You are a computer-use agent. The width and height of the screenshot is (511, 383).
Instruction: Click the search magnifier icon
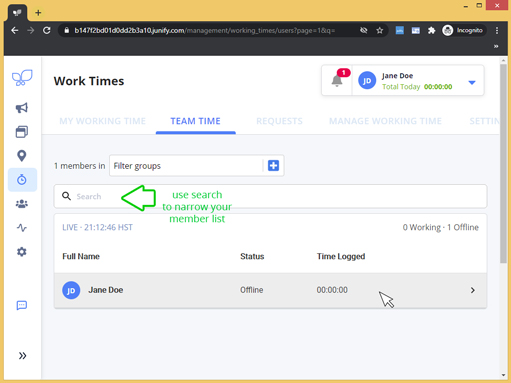(x=66, y=196)
